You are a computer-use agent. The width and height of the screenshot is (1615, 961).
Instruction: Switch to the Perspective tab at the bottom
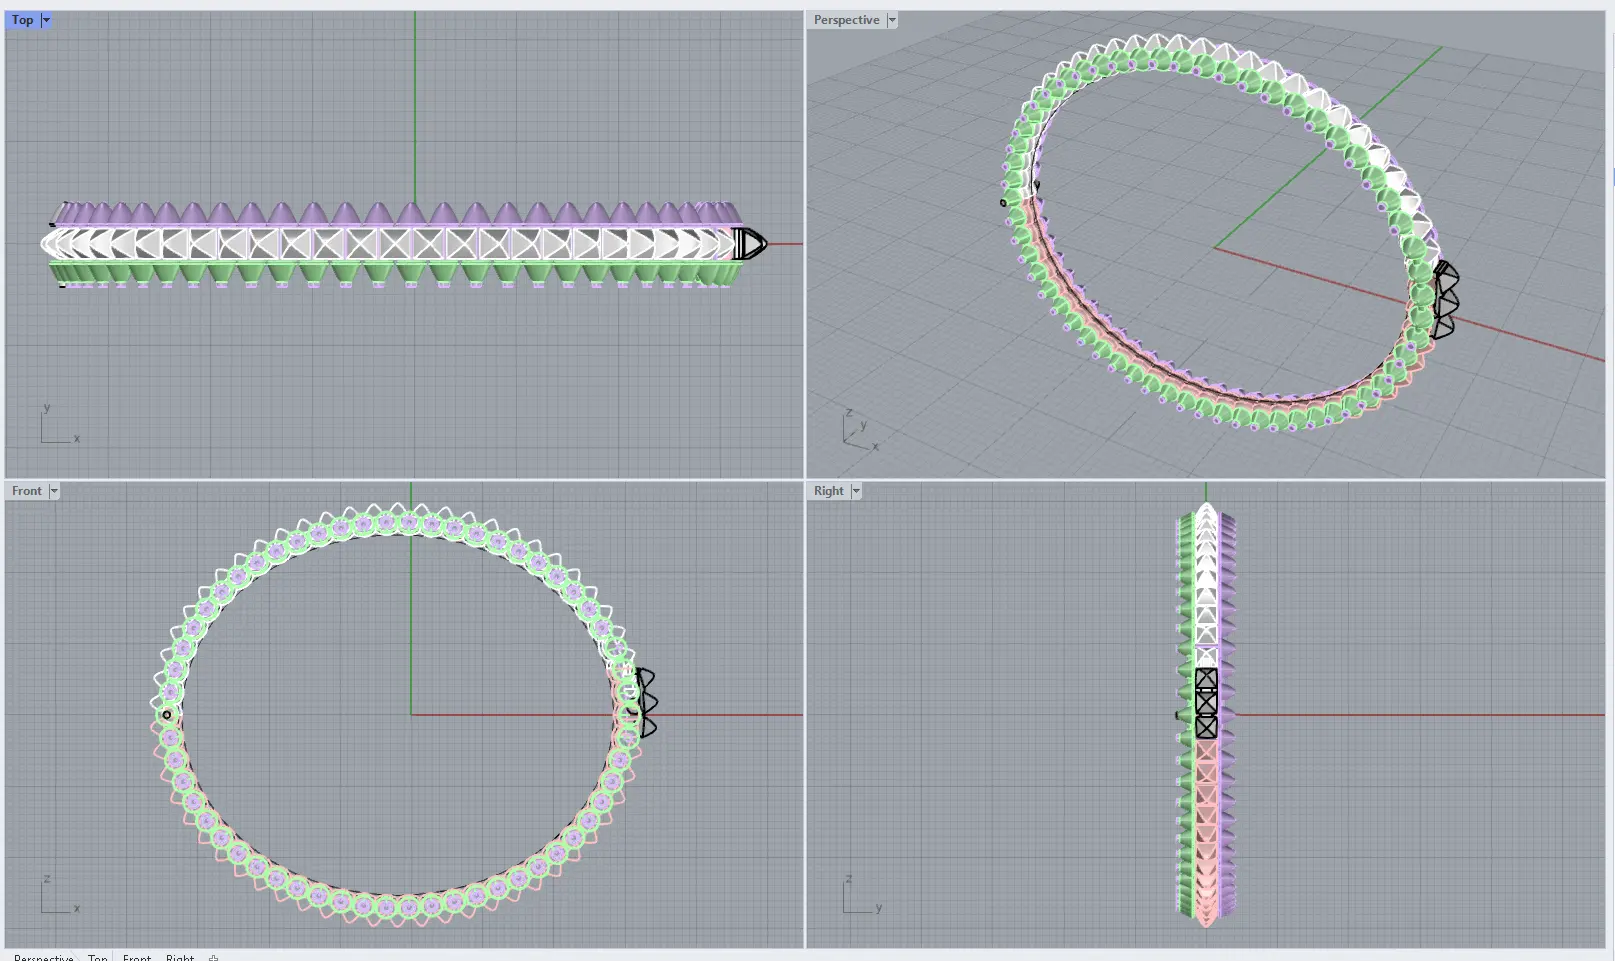pyautogui.click(x=44, y=957)
